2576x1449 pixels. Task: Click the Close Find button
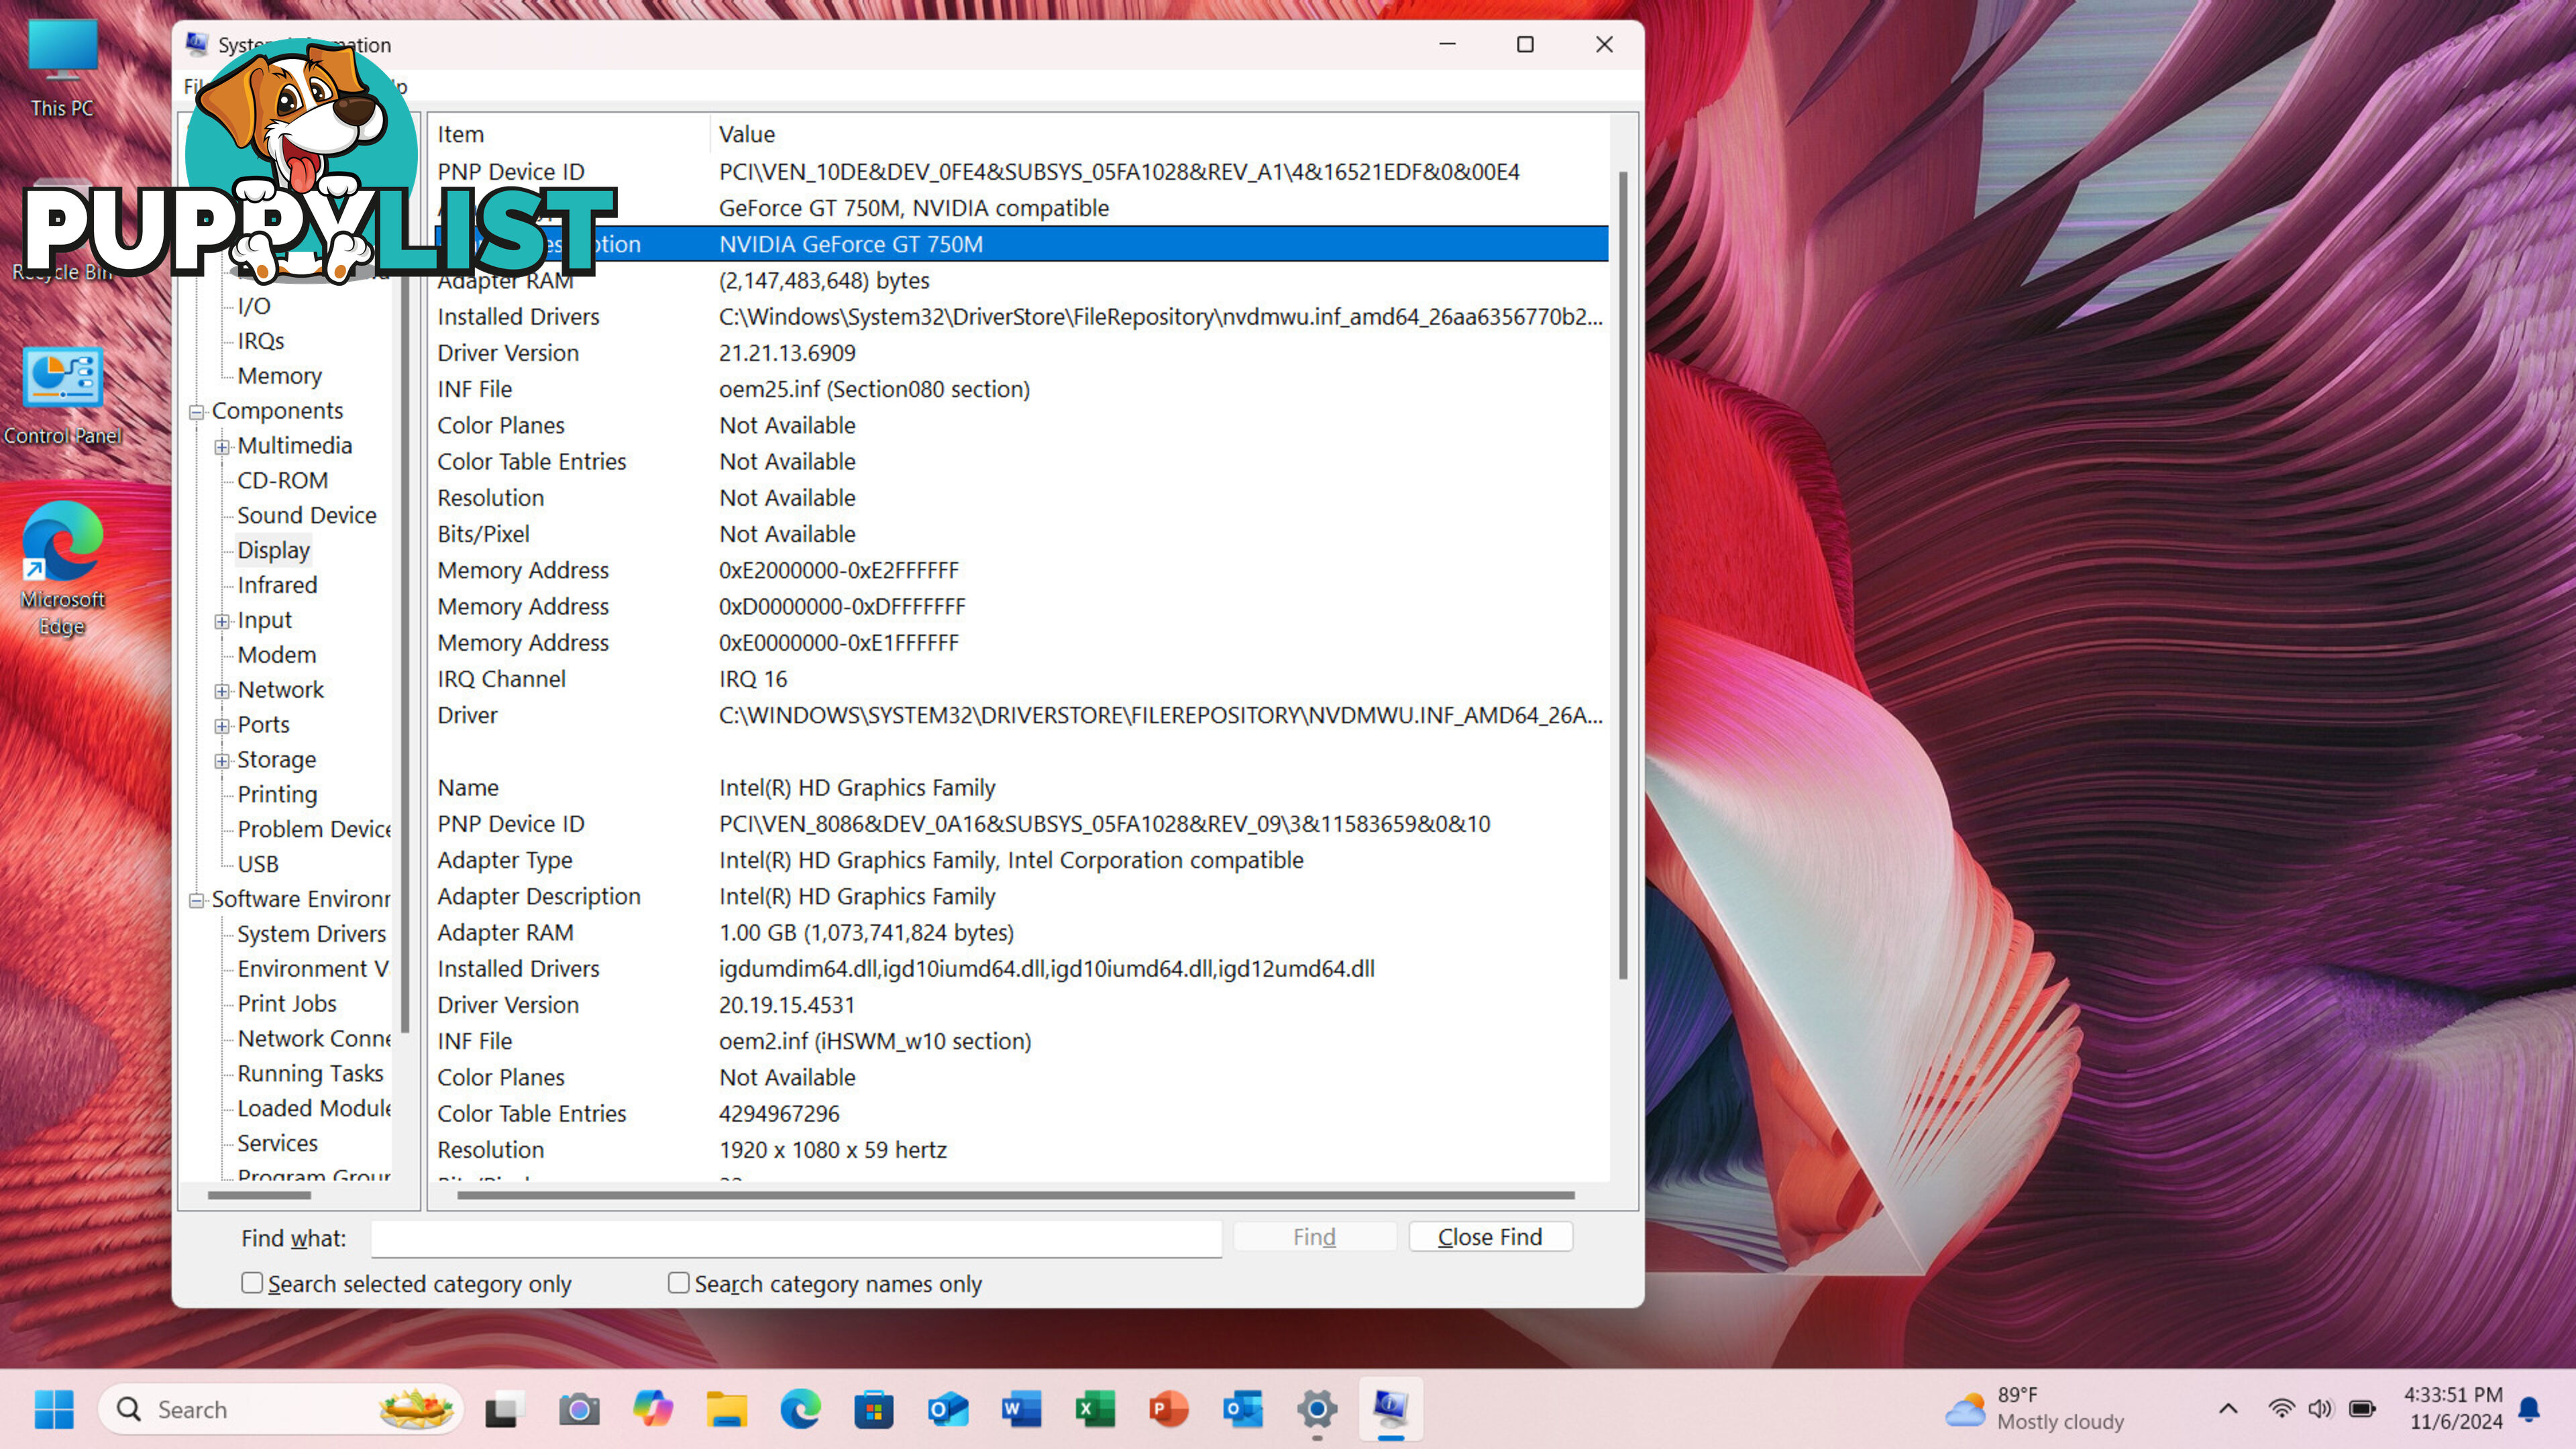coord(1490,1235)
